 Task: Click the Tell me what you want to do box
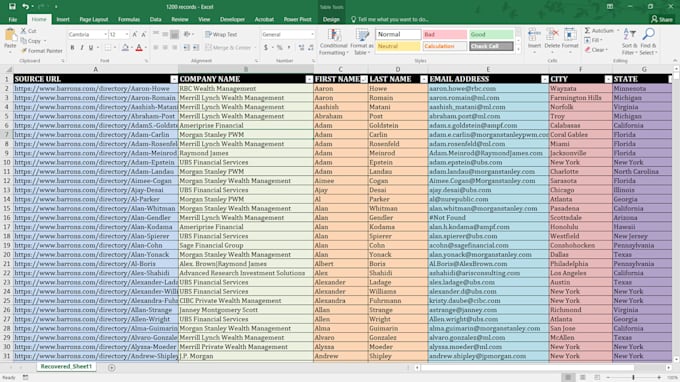coord(390,20)
